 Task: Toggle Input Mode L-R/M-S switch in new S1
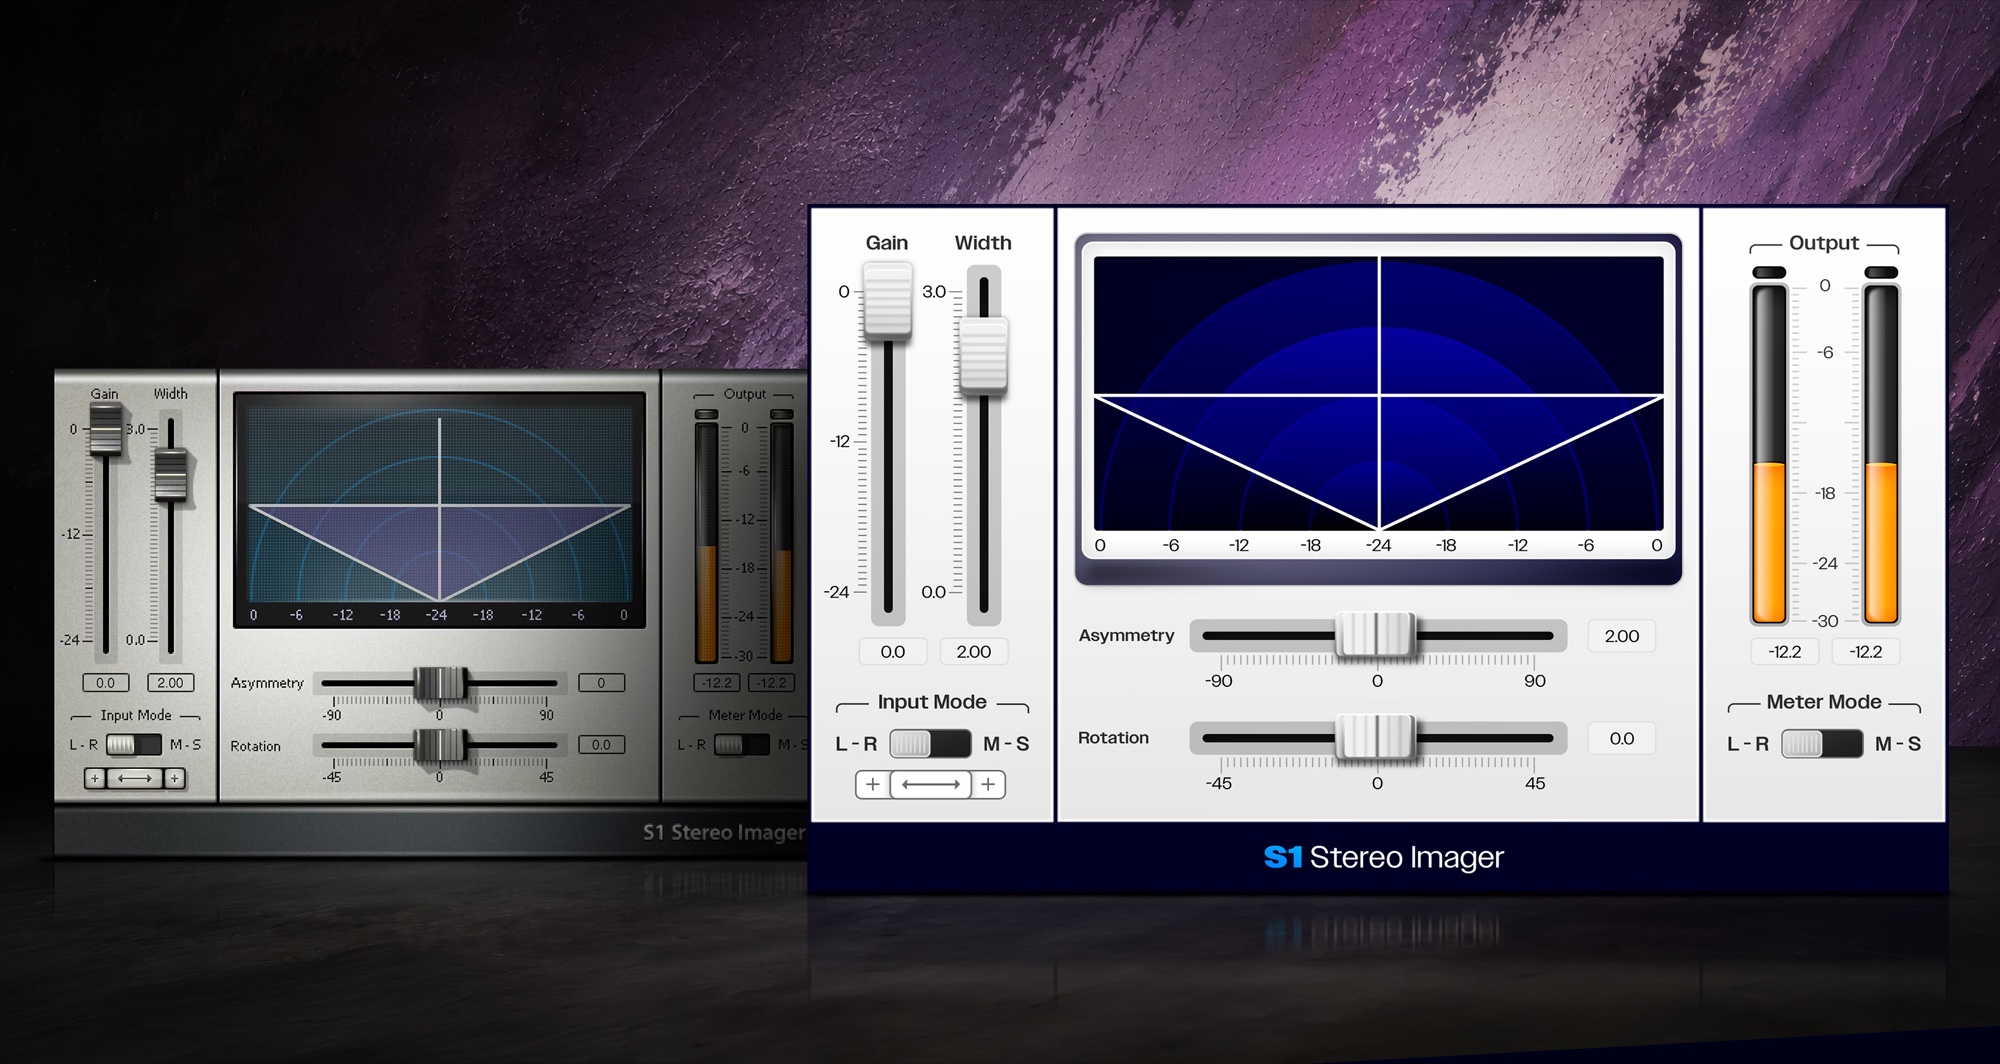tap(930, 744)
